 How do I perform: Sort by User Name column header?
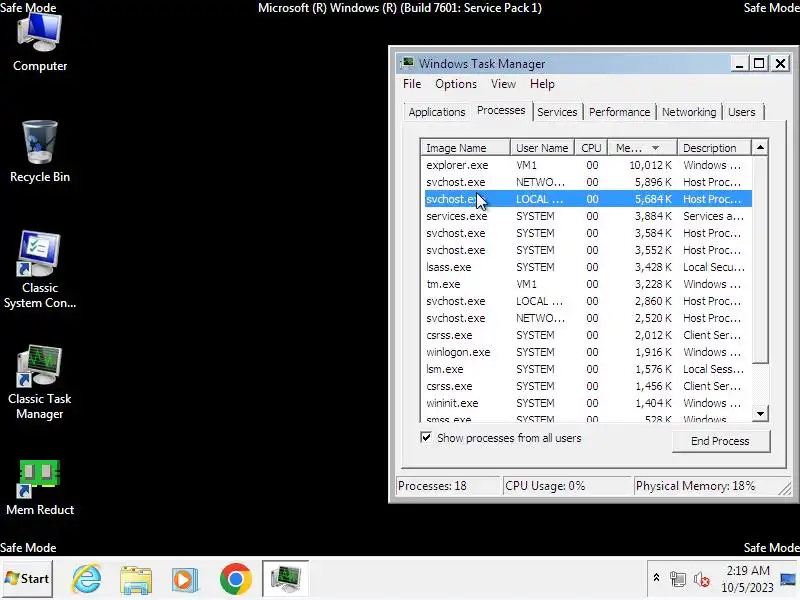(x=542, y=148)
